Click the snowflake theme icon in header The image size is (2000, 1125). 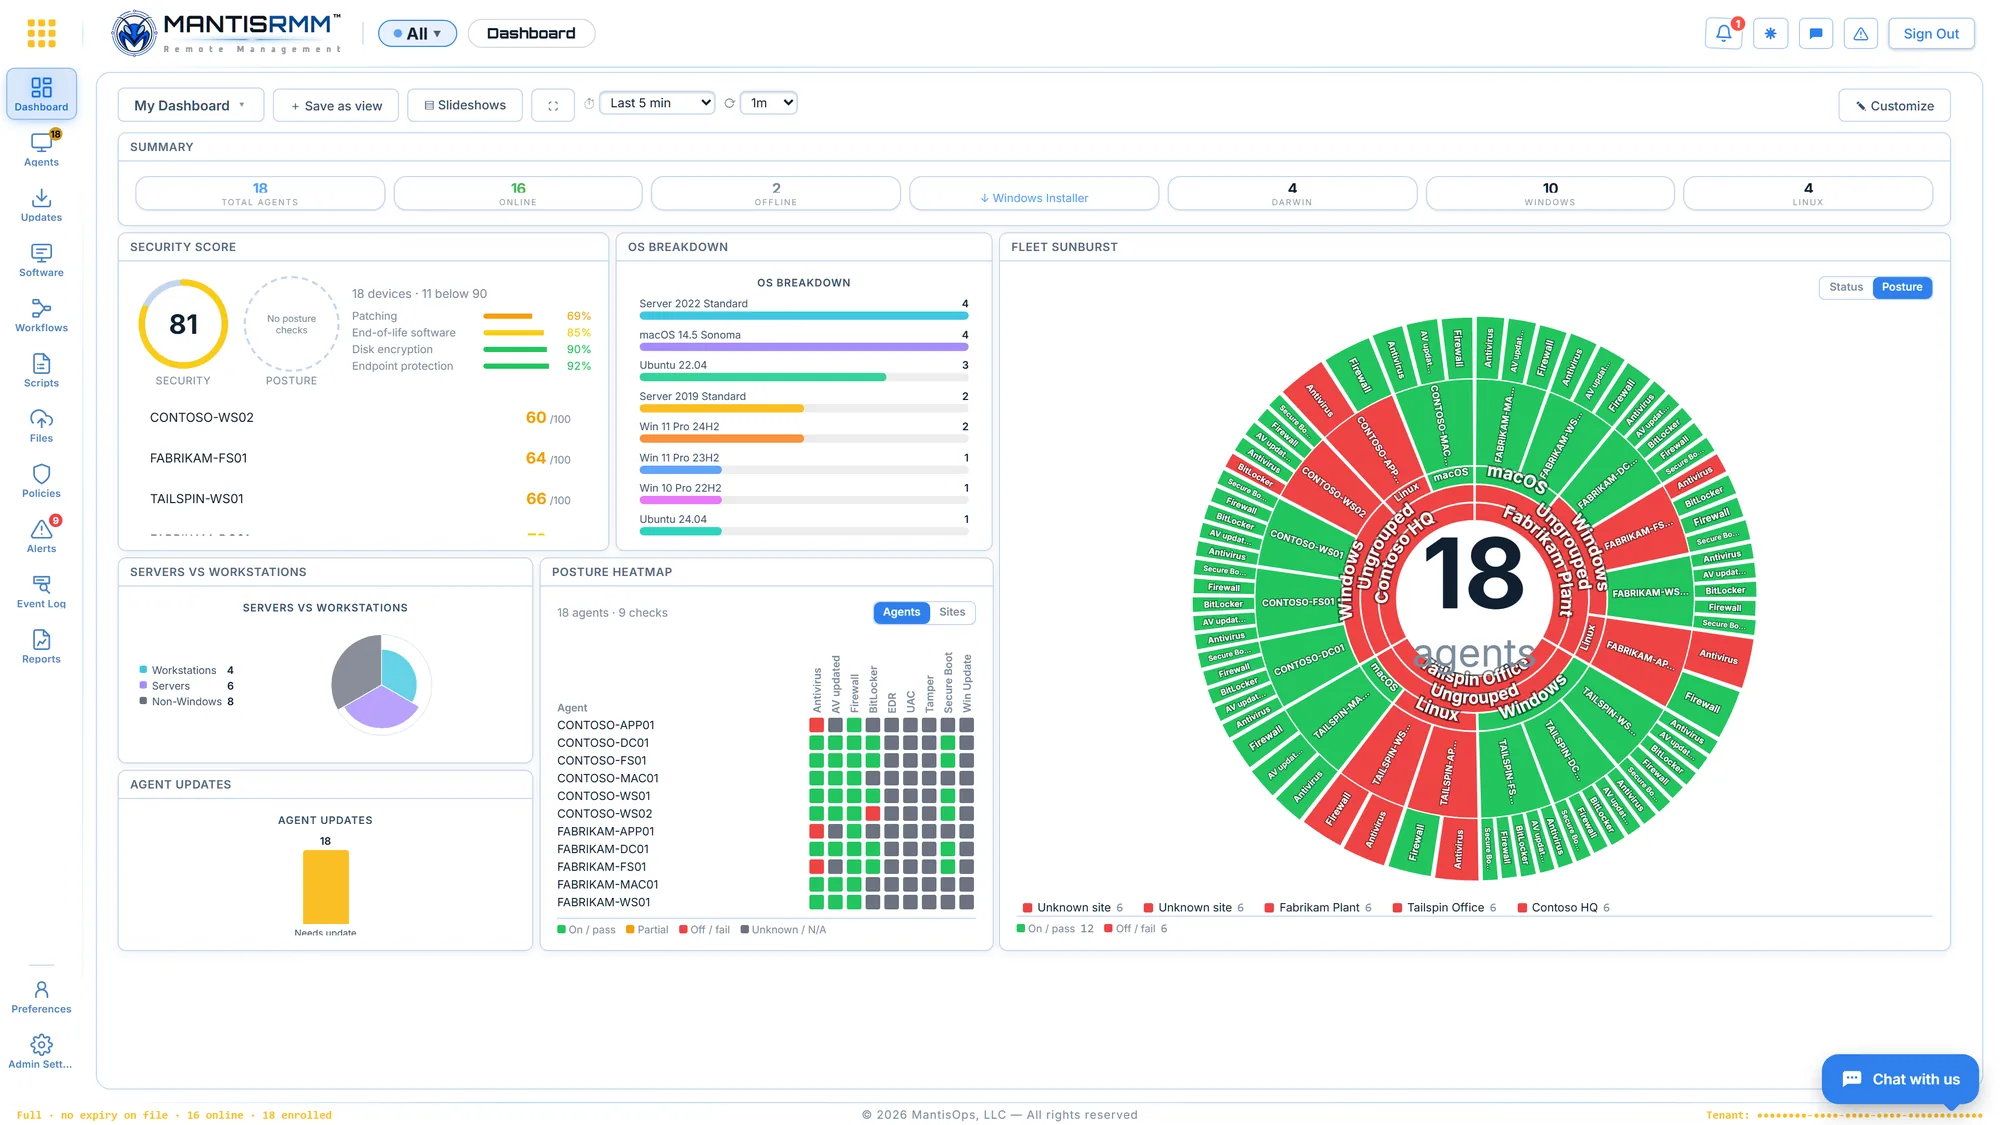(1770, 33)
